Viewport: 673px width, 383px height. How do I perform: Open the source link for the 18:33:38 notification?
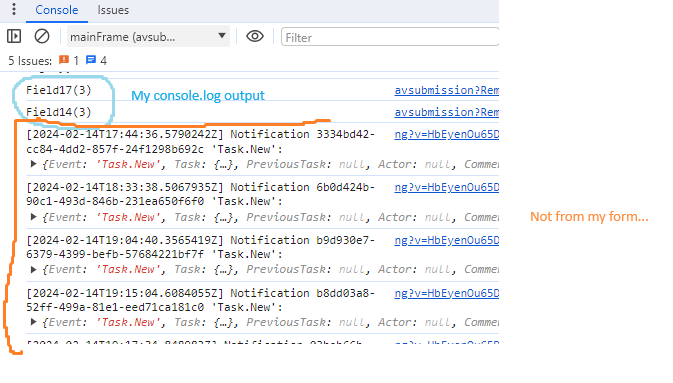(x=446, y=187)
